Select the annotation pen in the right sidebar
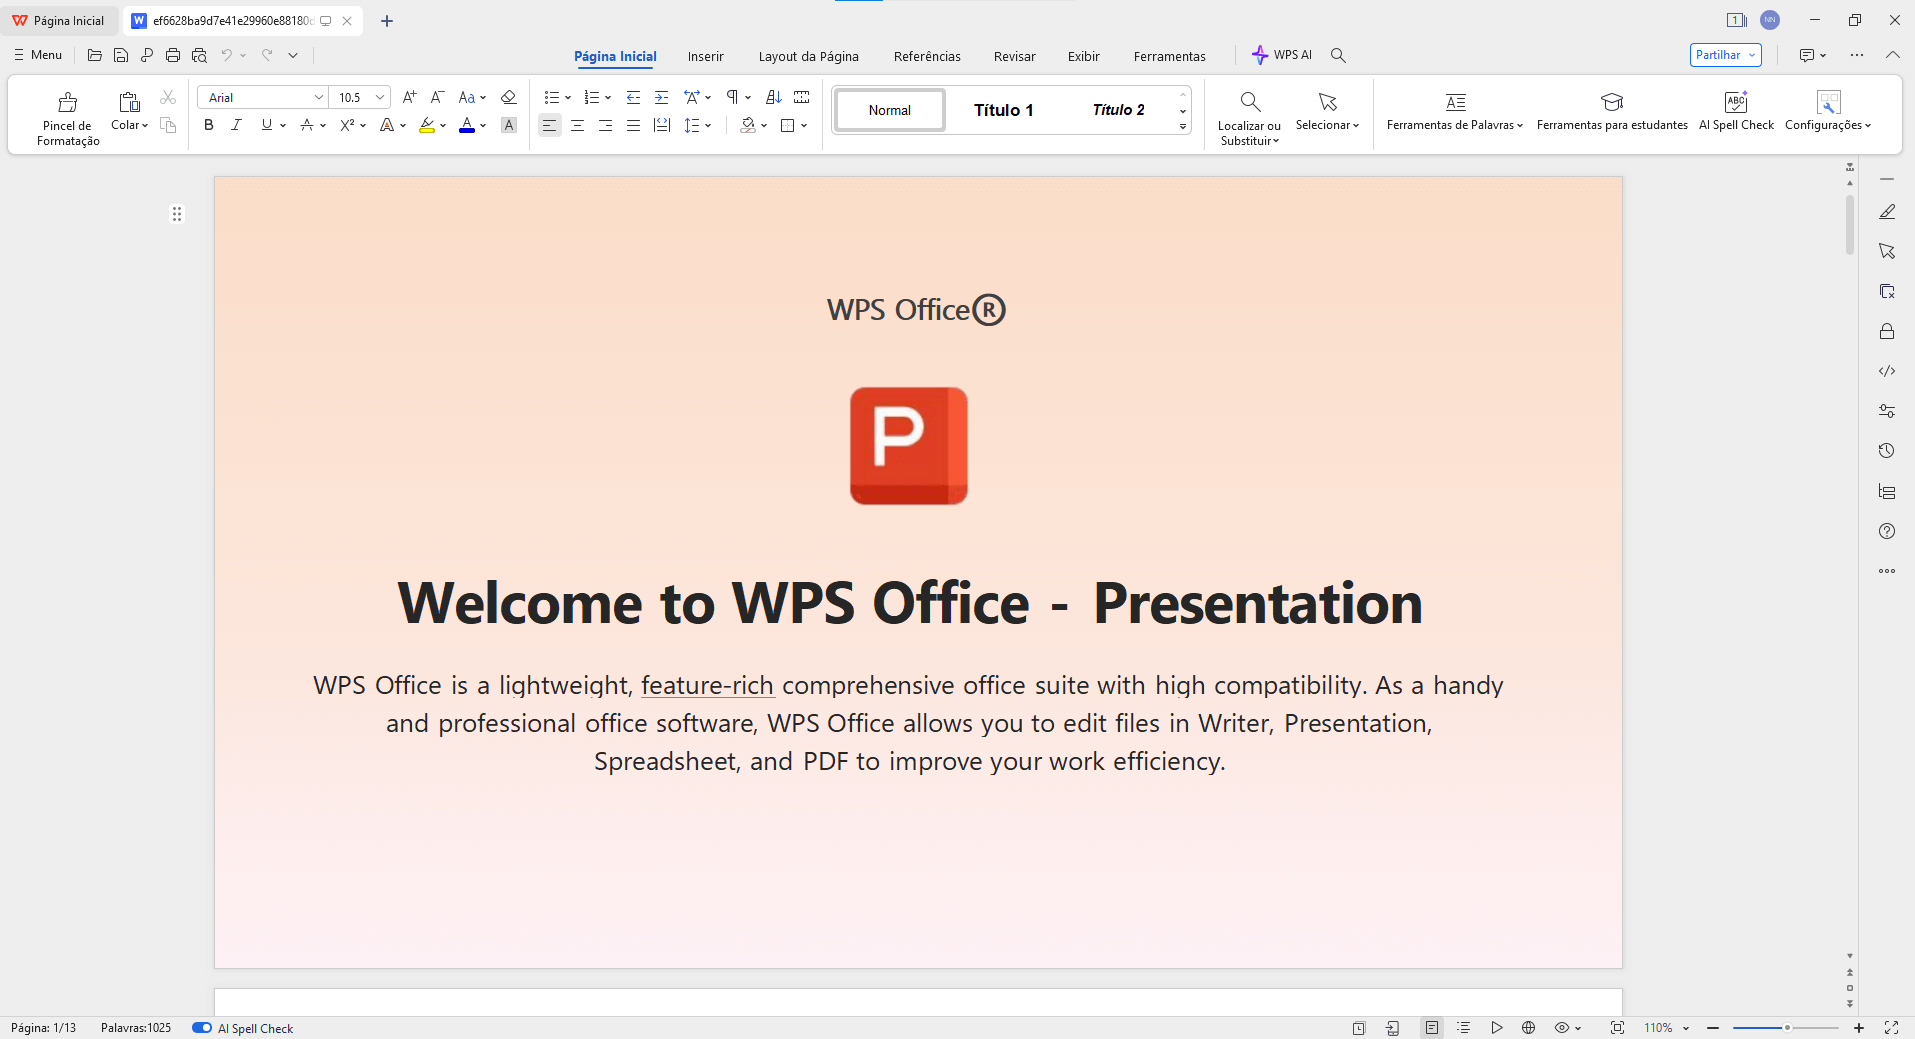 coord(1888,211)
